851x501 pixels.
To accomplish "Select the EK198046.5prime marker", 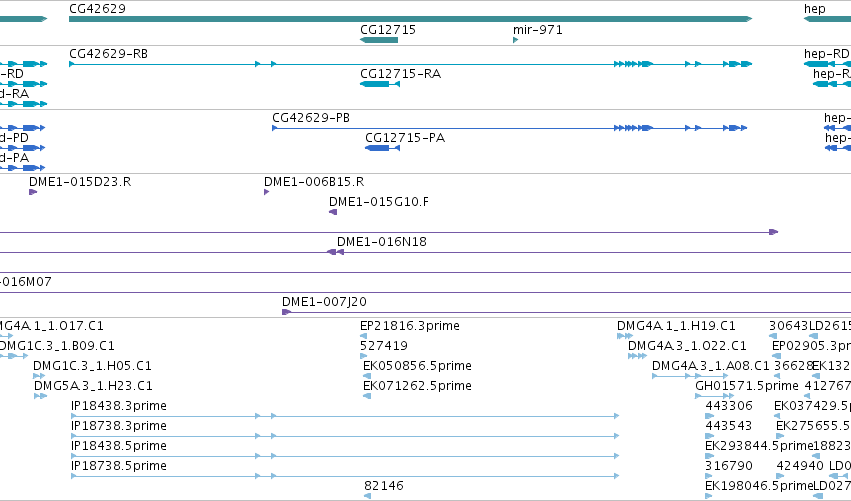I will pos(709,496).
